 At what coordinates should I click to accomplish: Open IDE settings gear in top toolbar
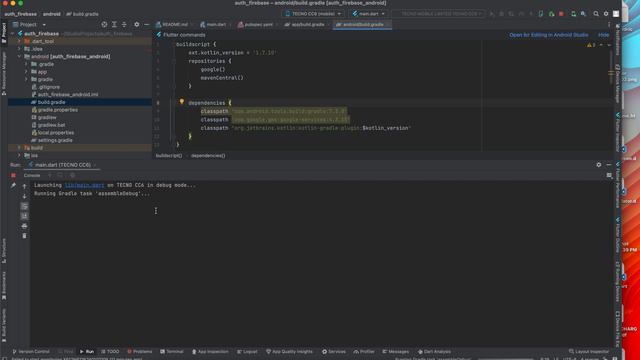[606, 14]
